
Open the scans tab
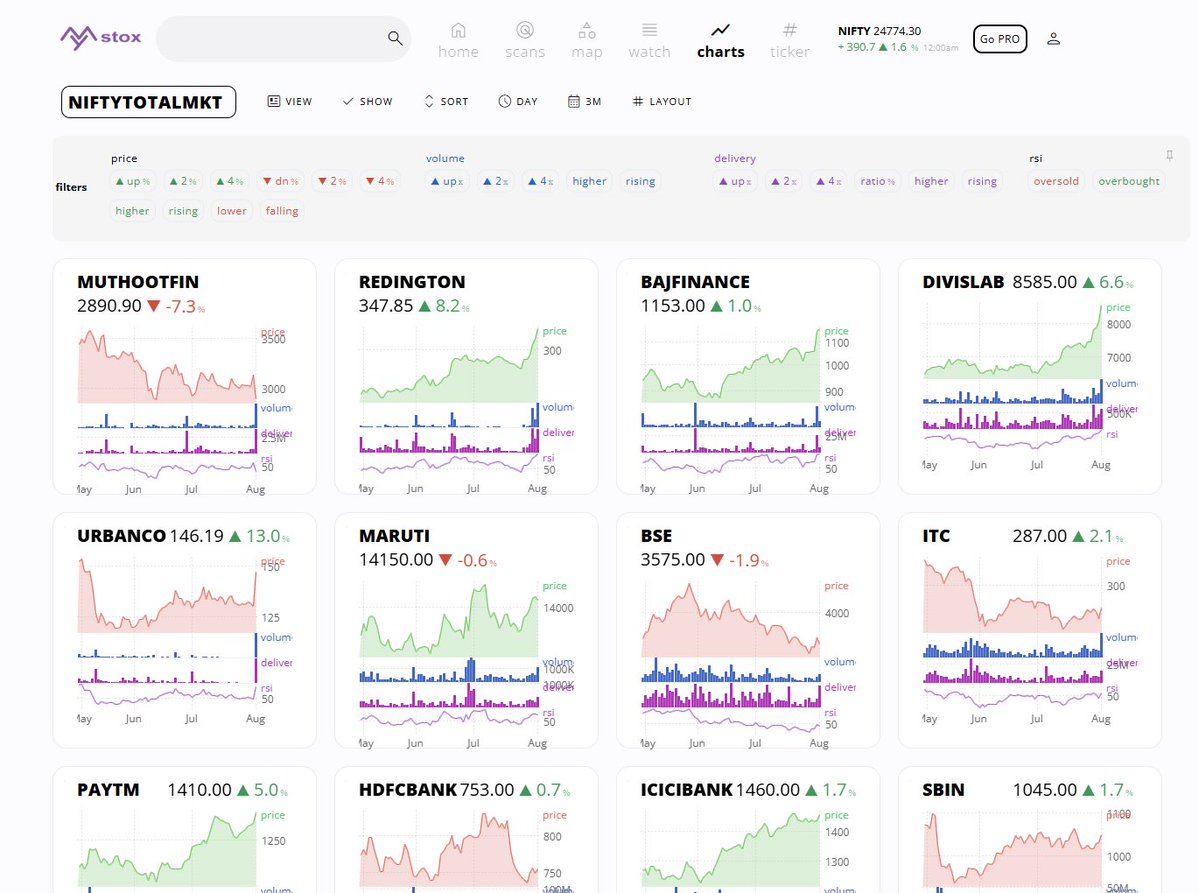point(525,41)
